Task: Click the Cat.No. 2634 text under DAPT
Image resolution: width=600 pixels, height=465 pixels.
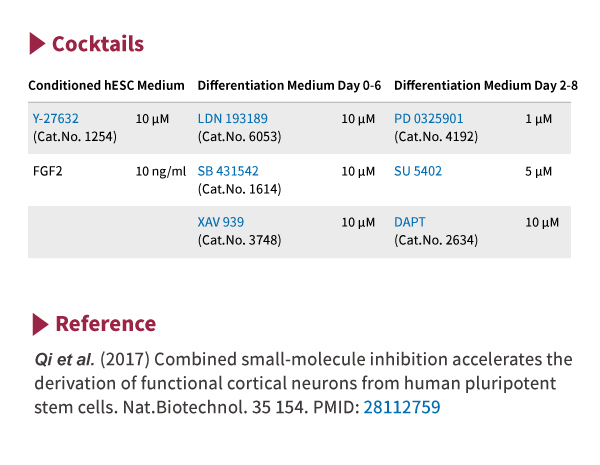Action: [x=436, y=240]
